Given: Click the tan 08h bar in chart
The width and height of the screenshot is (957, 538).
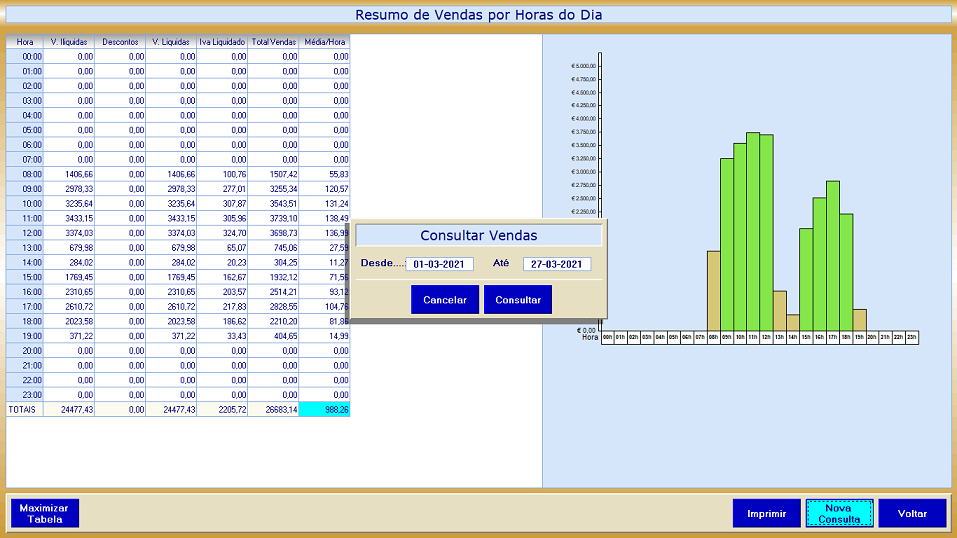Looking at the screenshot, I should 713,290.
